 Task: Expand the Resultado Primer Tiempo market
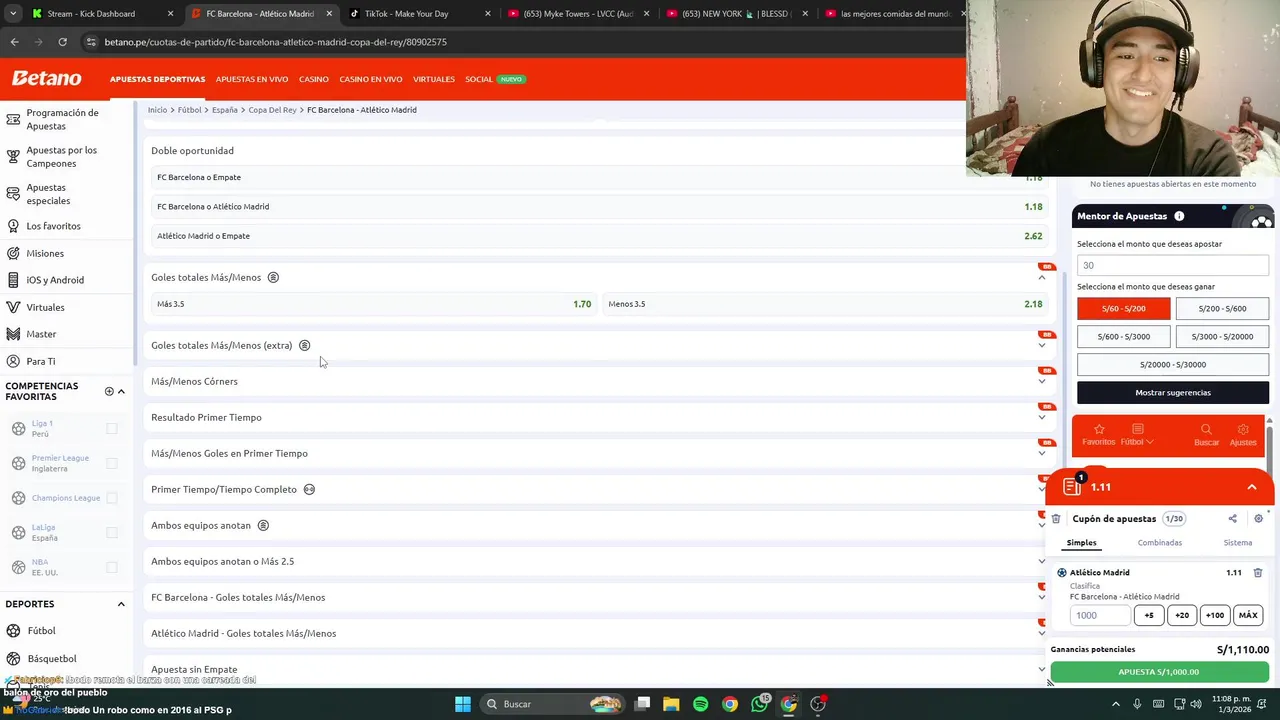click(1041, 417)
